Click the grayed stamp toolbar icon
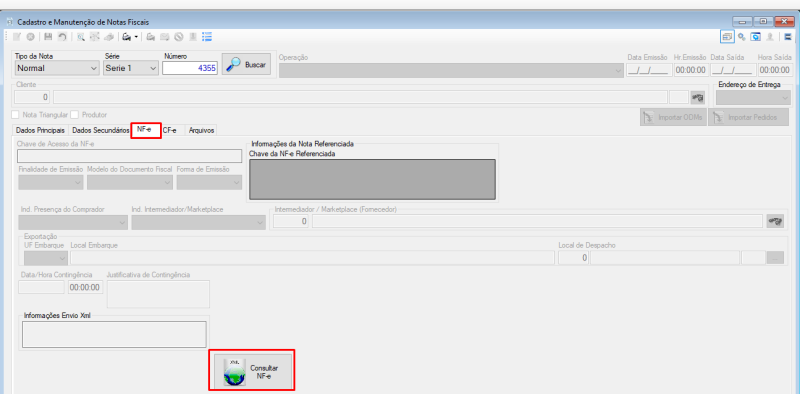 pos(193,37)
